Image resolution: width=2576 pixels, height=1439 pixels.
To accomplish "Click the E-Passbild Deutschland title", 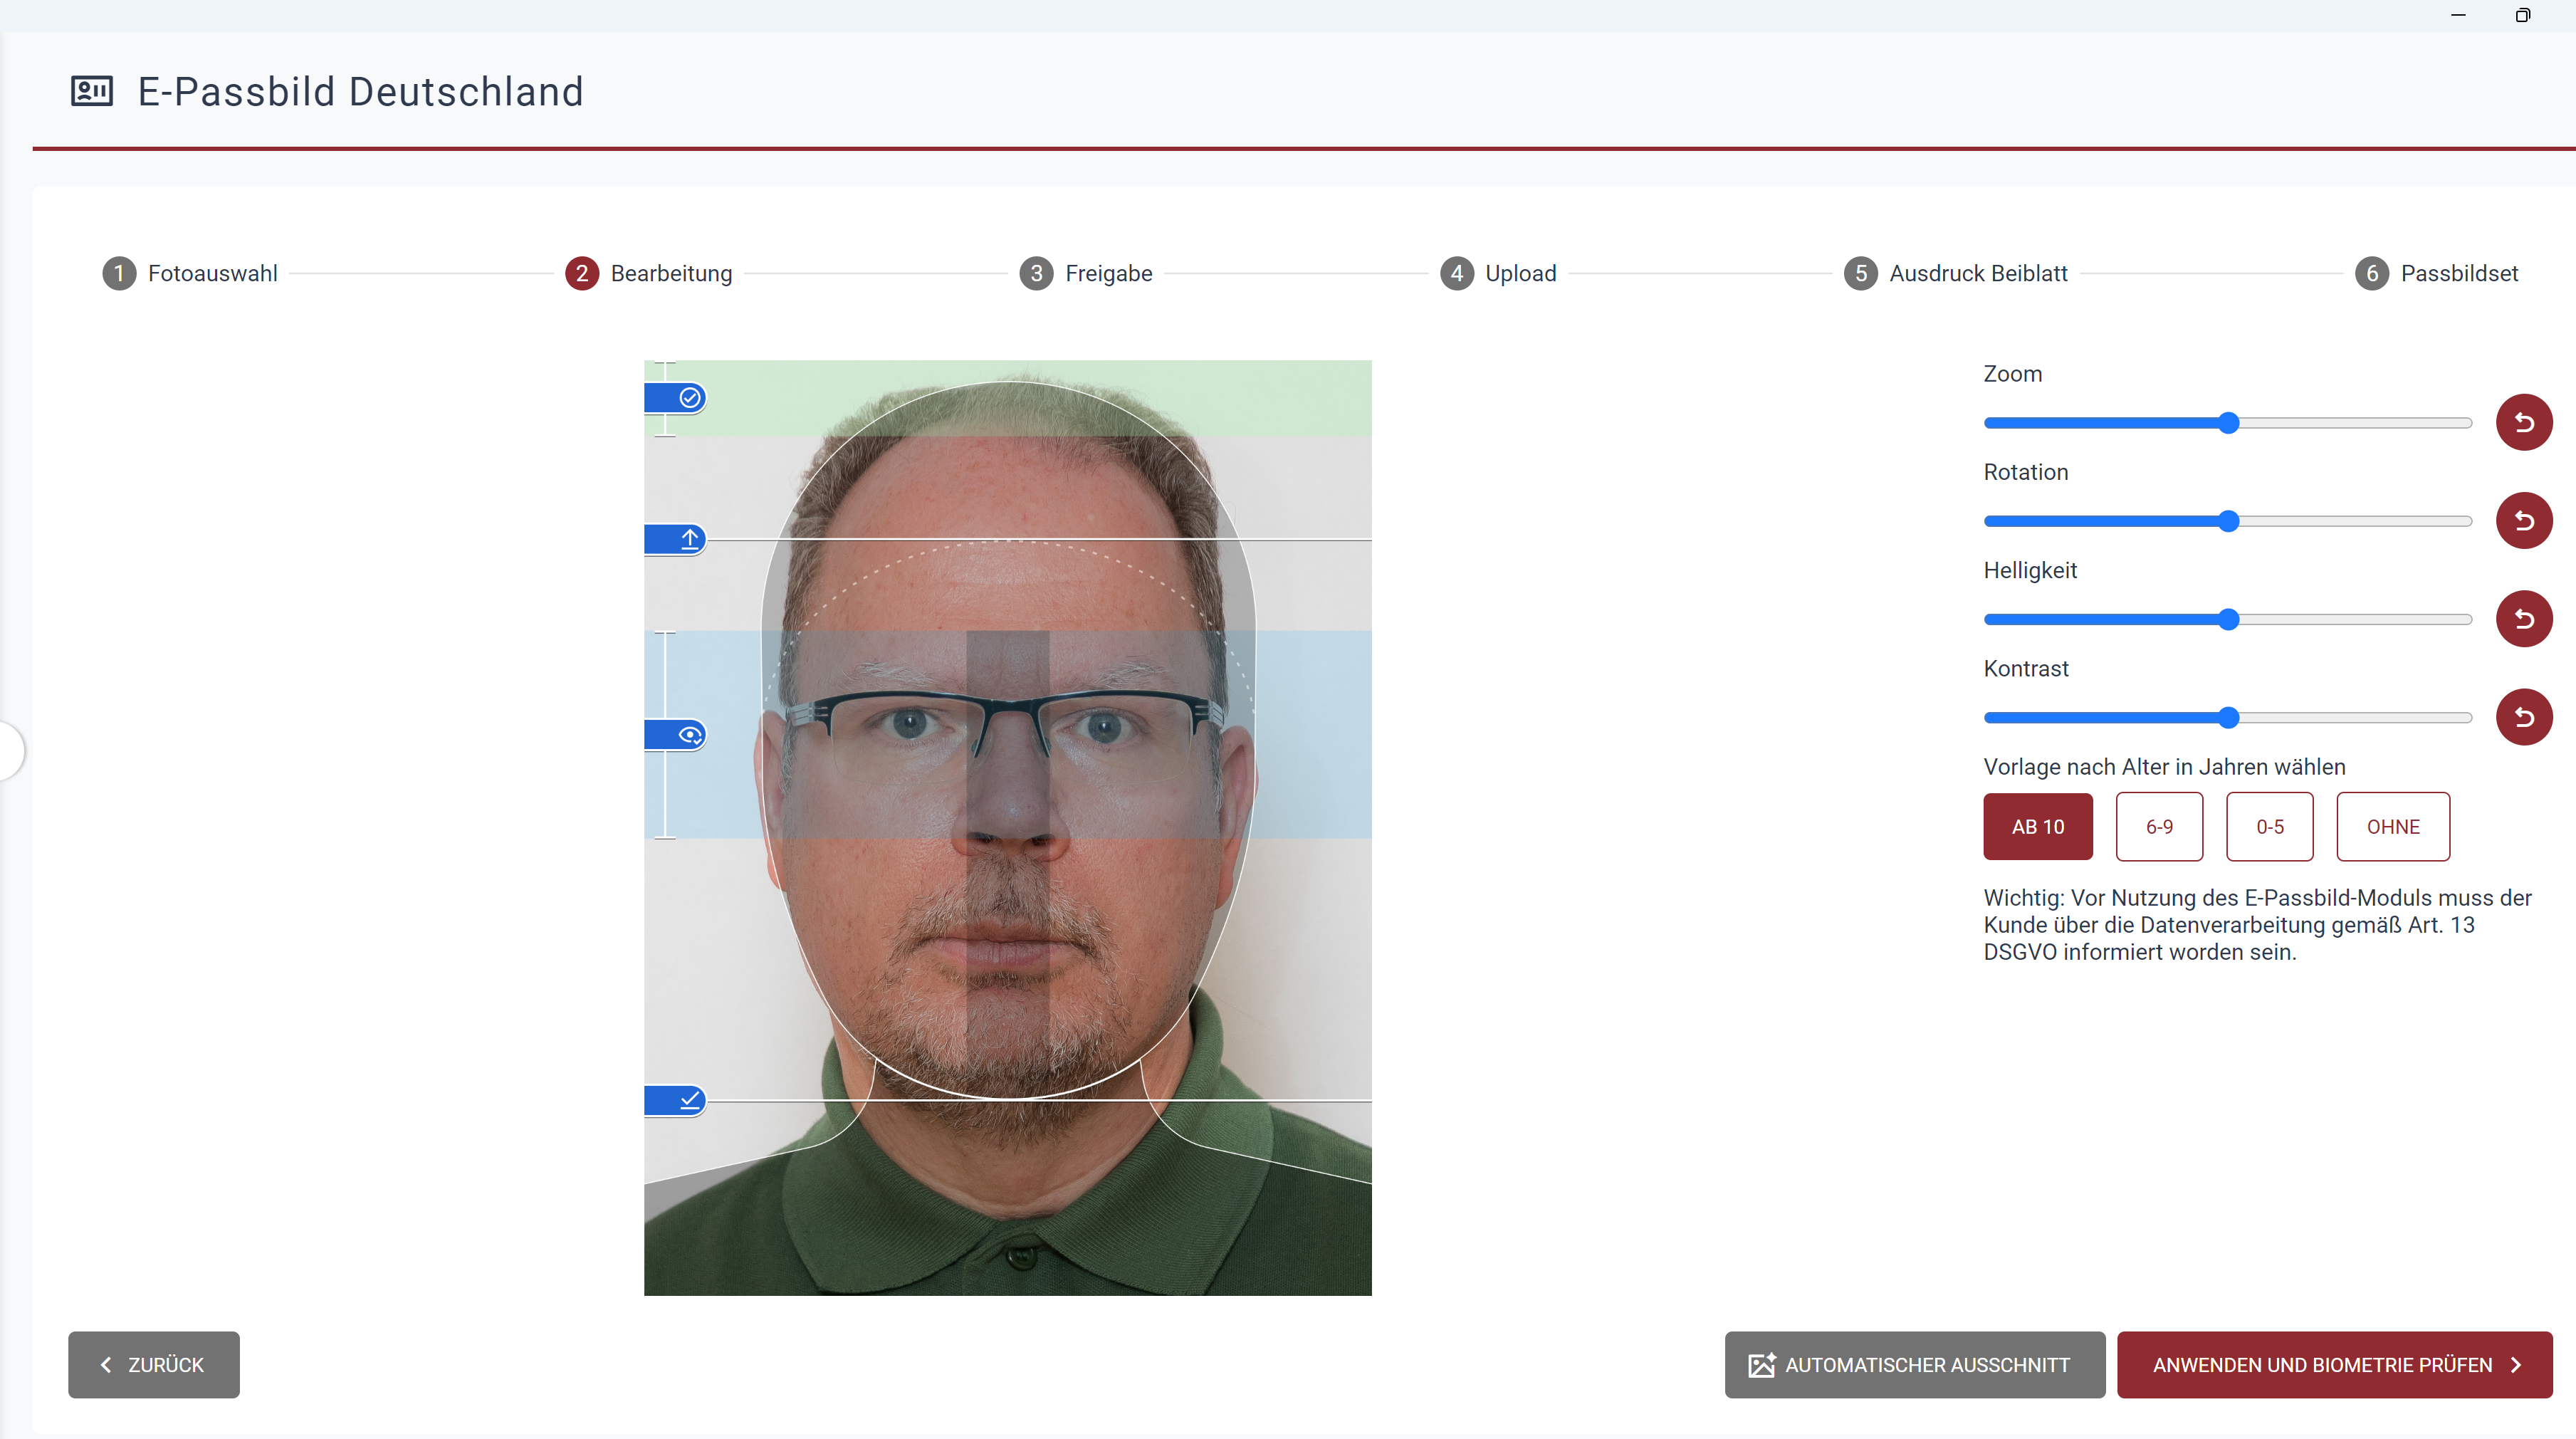I will click(x=361, y=91).
